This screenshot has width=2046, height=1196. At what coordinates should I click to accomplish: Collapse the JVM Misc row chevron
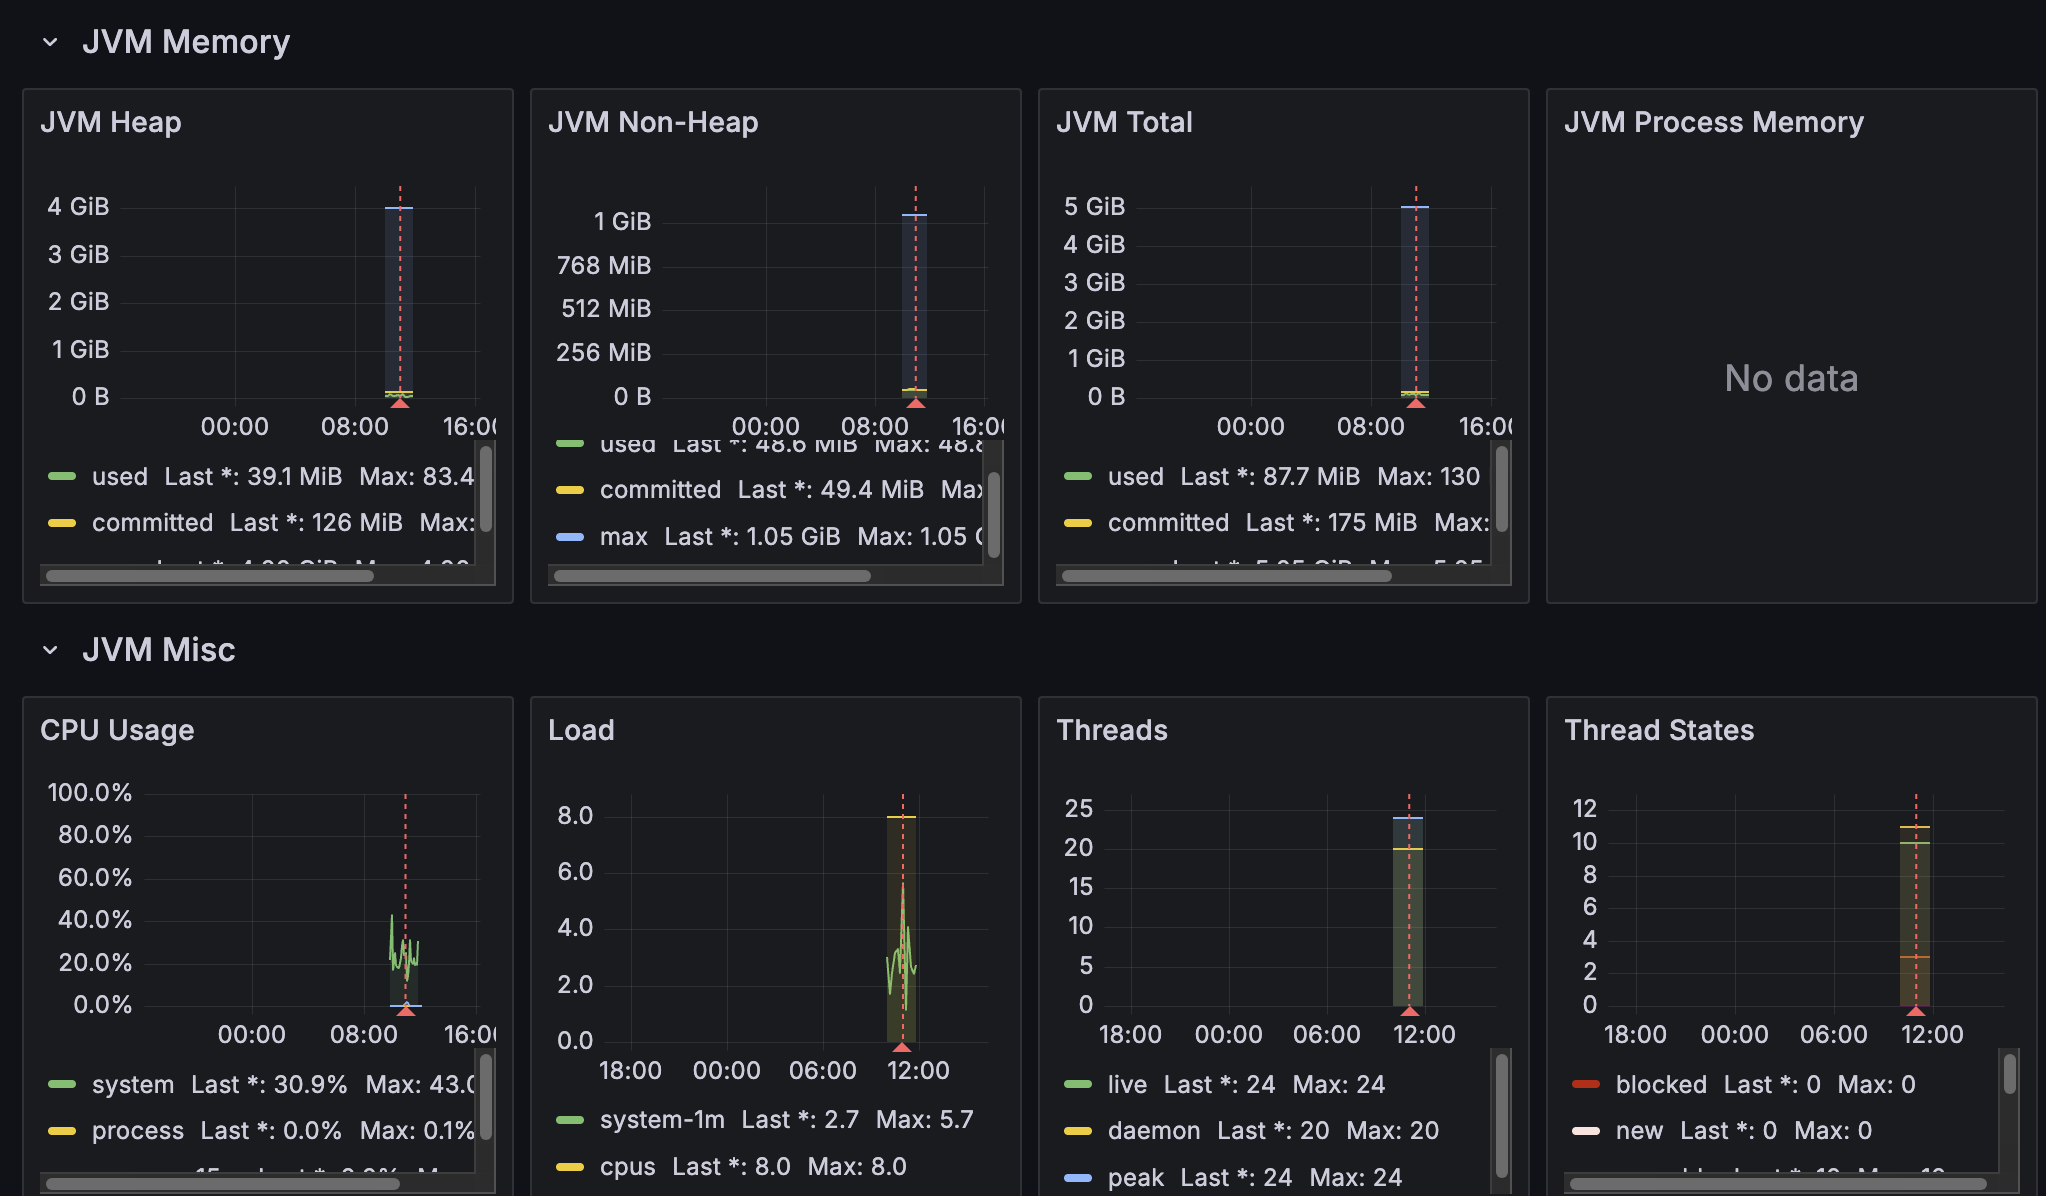pos(50,650)
